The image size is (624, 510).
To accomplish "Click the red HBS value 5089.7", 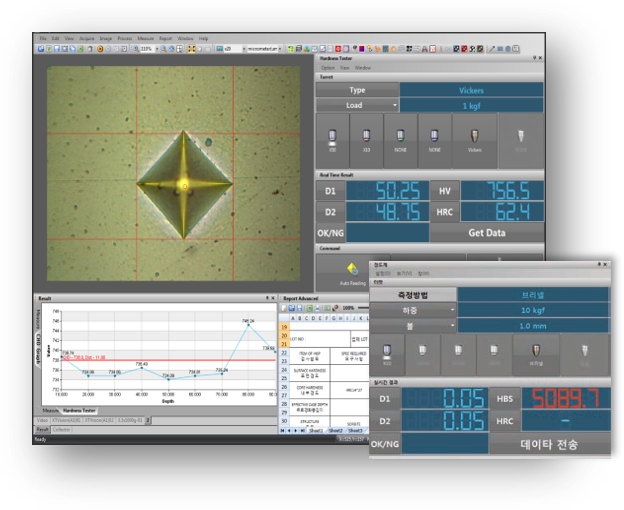I will (x=566, y=398).
